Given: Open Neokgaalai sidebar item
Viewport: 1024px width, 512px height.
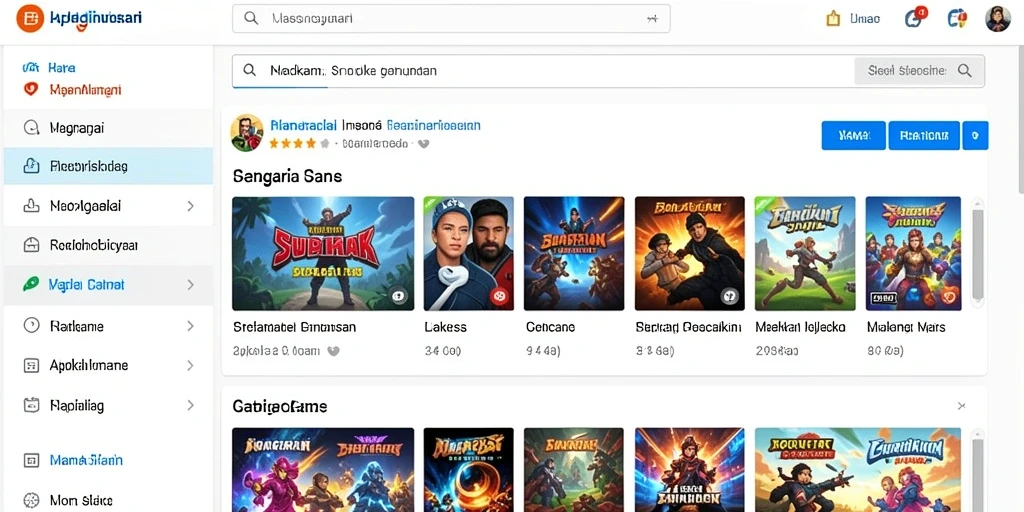Looking at the screenshot, I should point(108,206).
